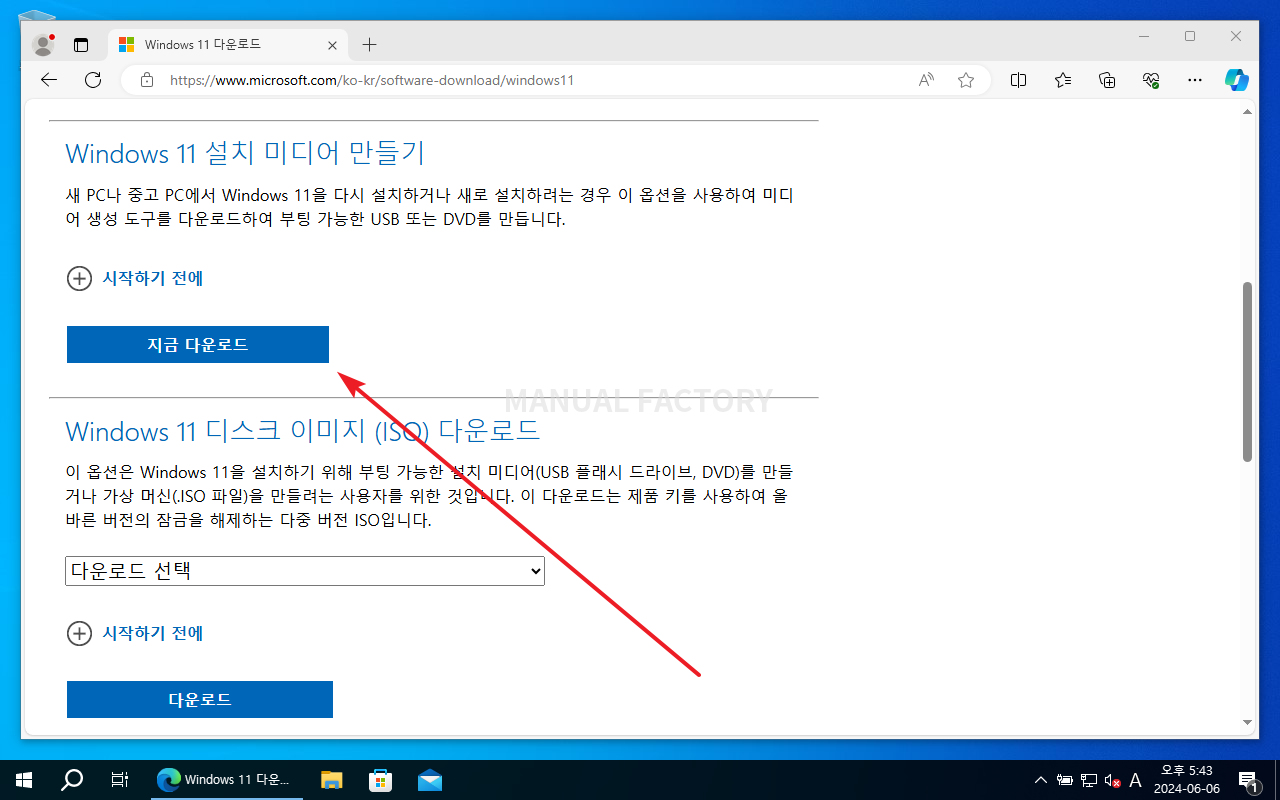Image resolution: width=1280 pixels, height=800 pixels.
Task: Open the Edge profile icon
Action: click(x=43, y=45)
